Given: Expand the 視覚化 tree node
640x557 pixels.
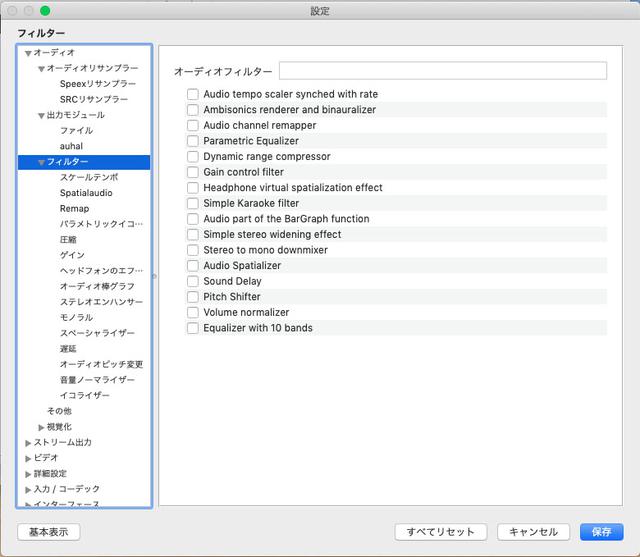Looking at the screenshot, I should tap(41, 427).
